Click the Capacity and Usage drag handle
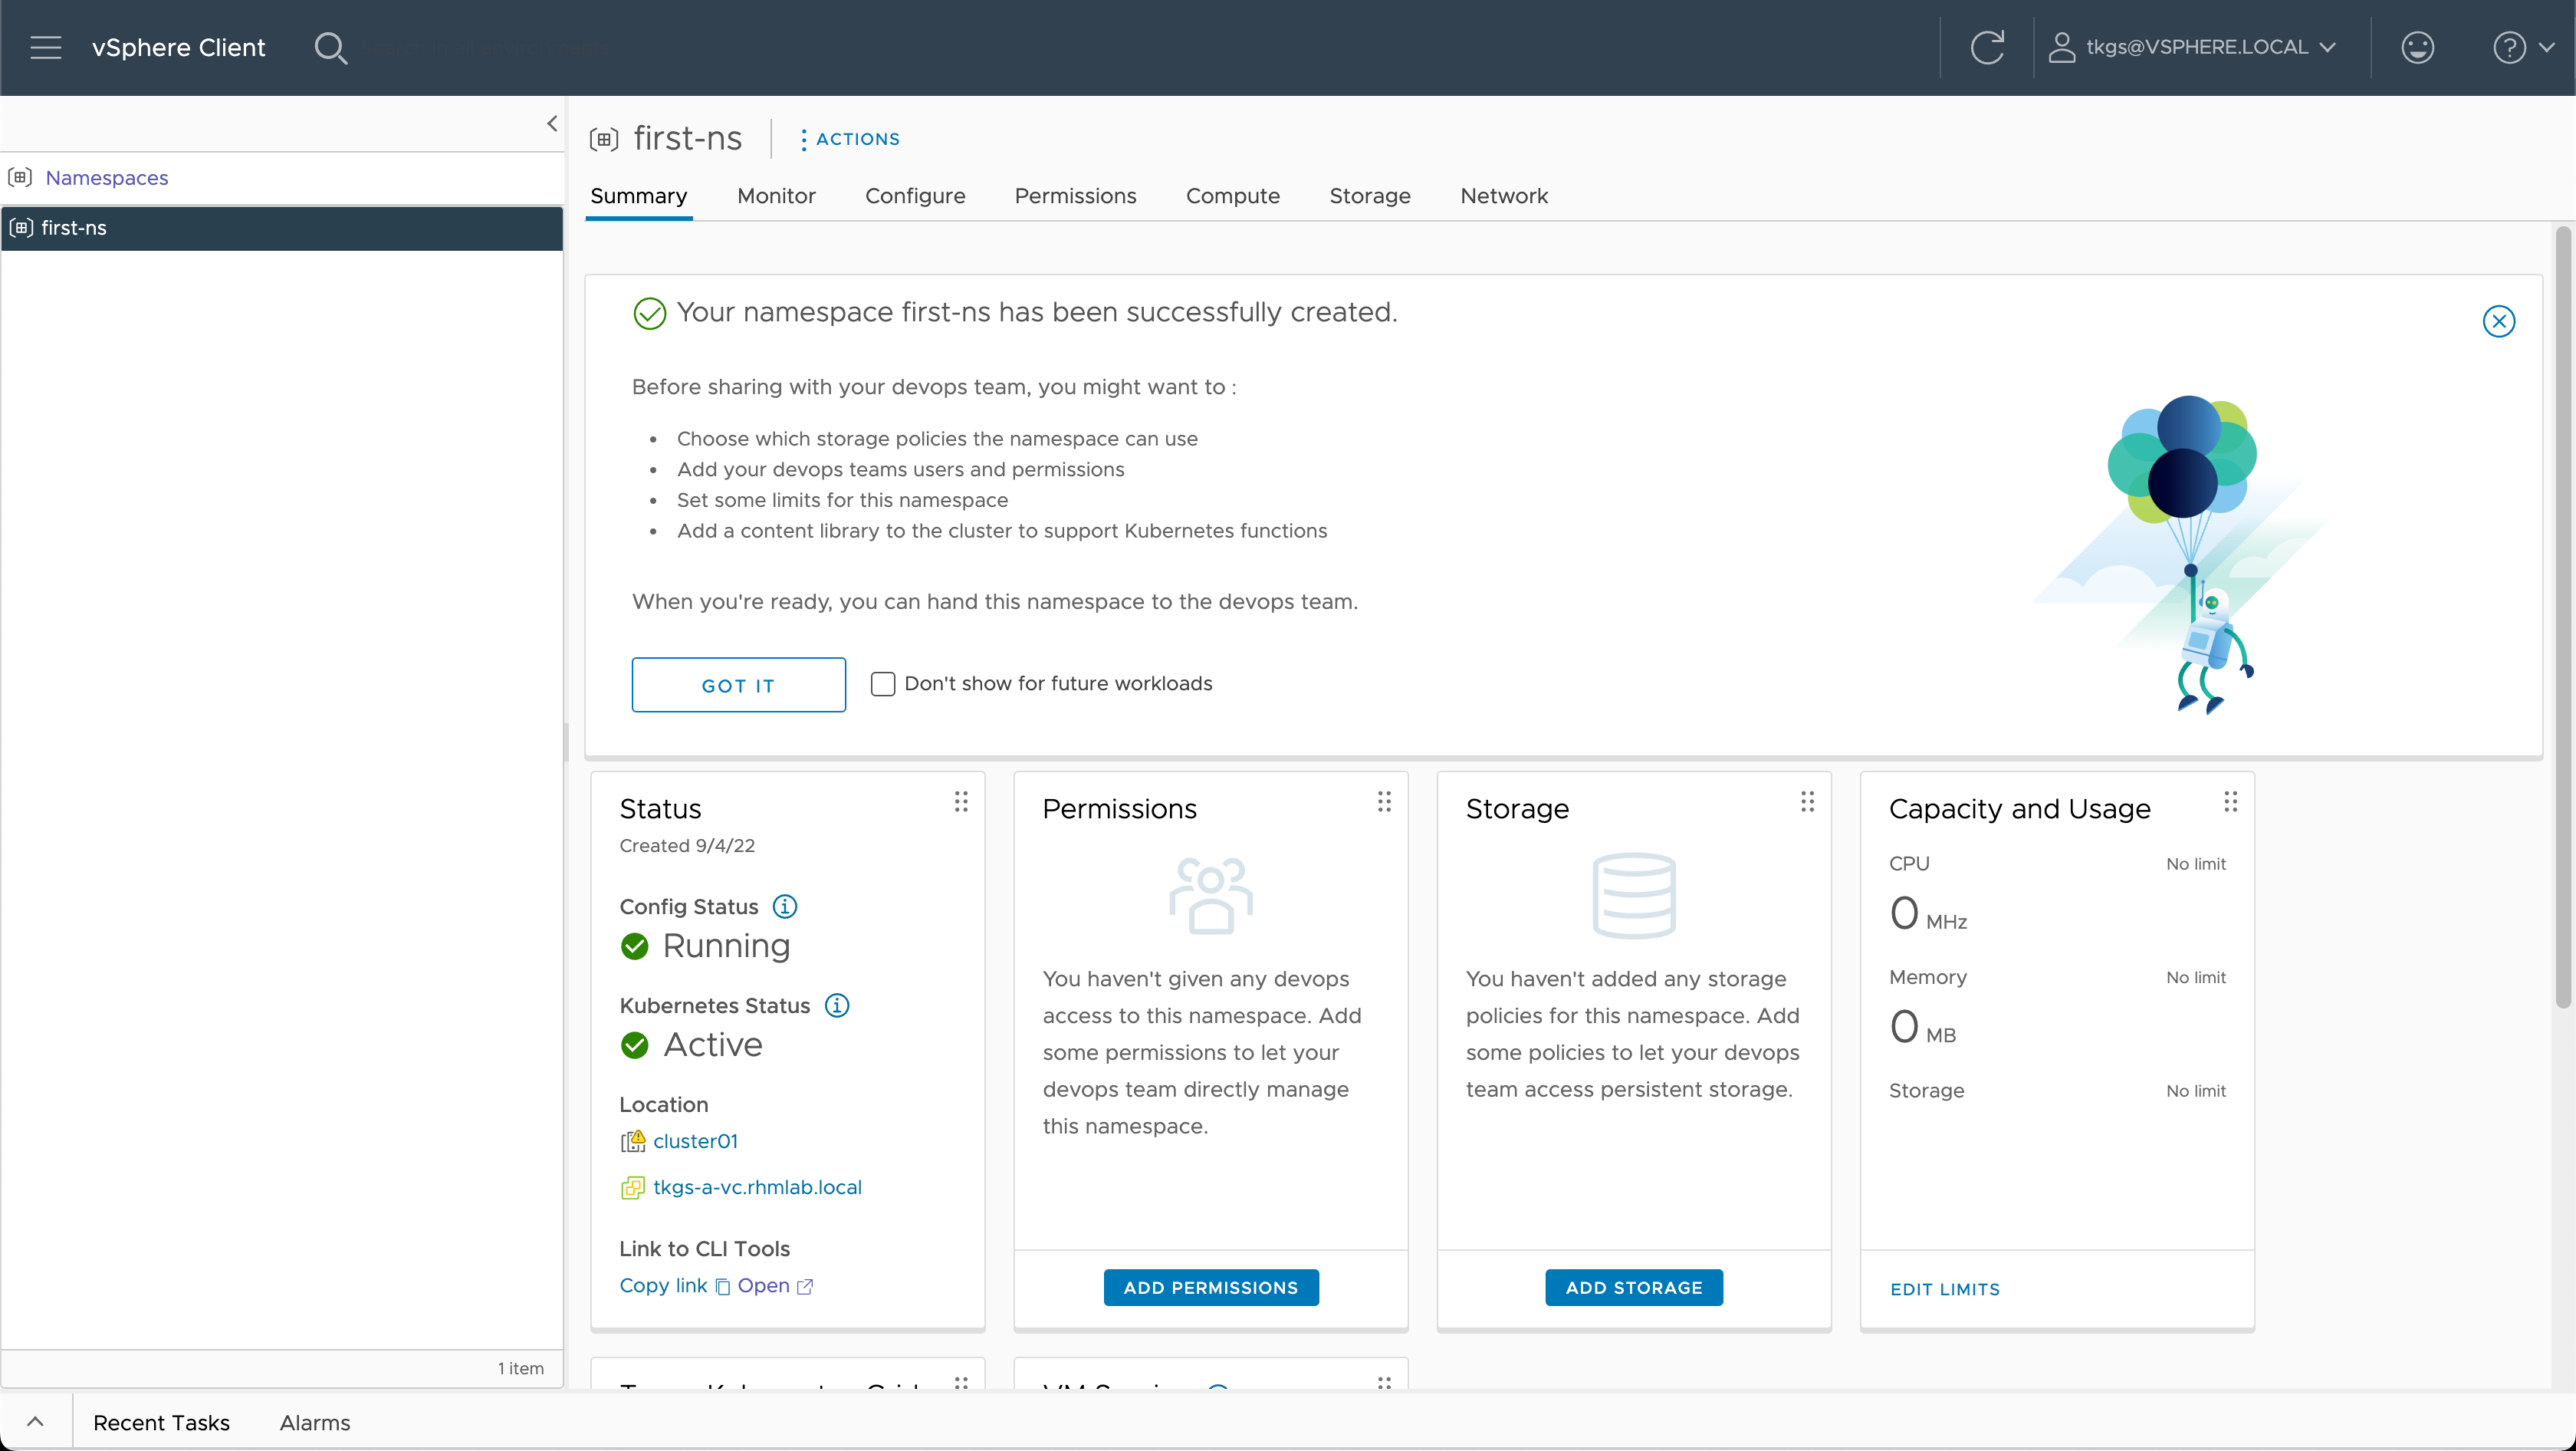This screenshot has width=2576, height=1451. [x=2230, y=801]
